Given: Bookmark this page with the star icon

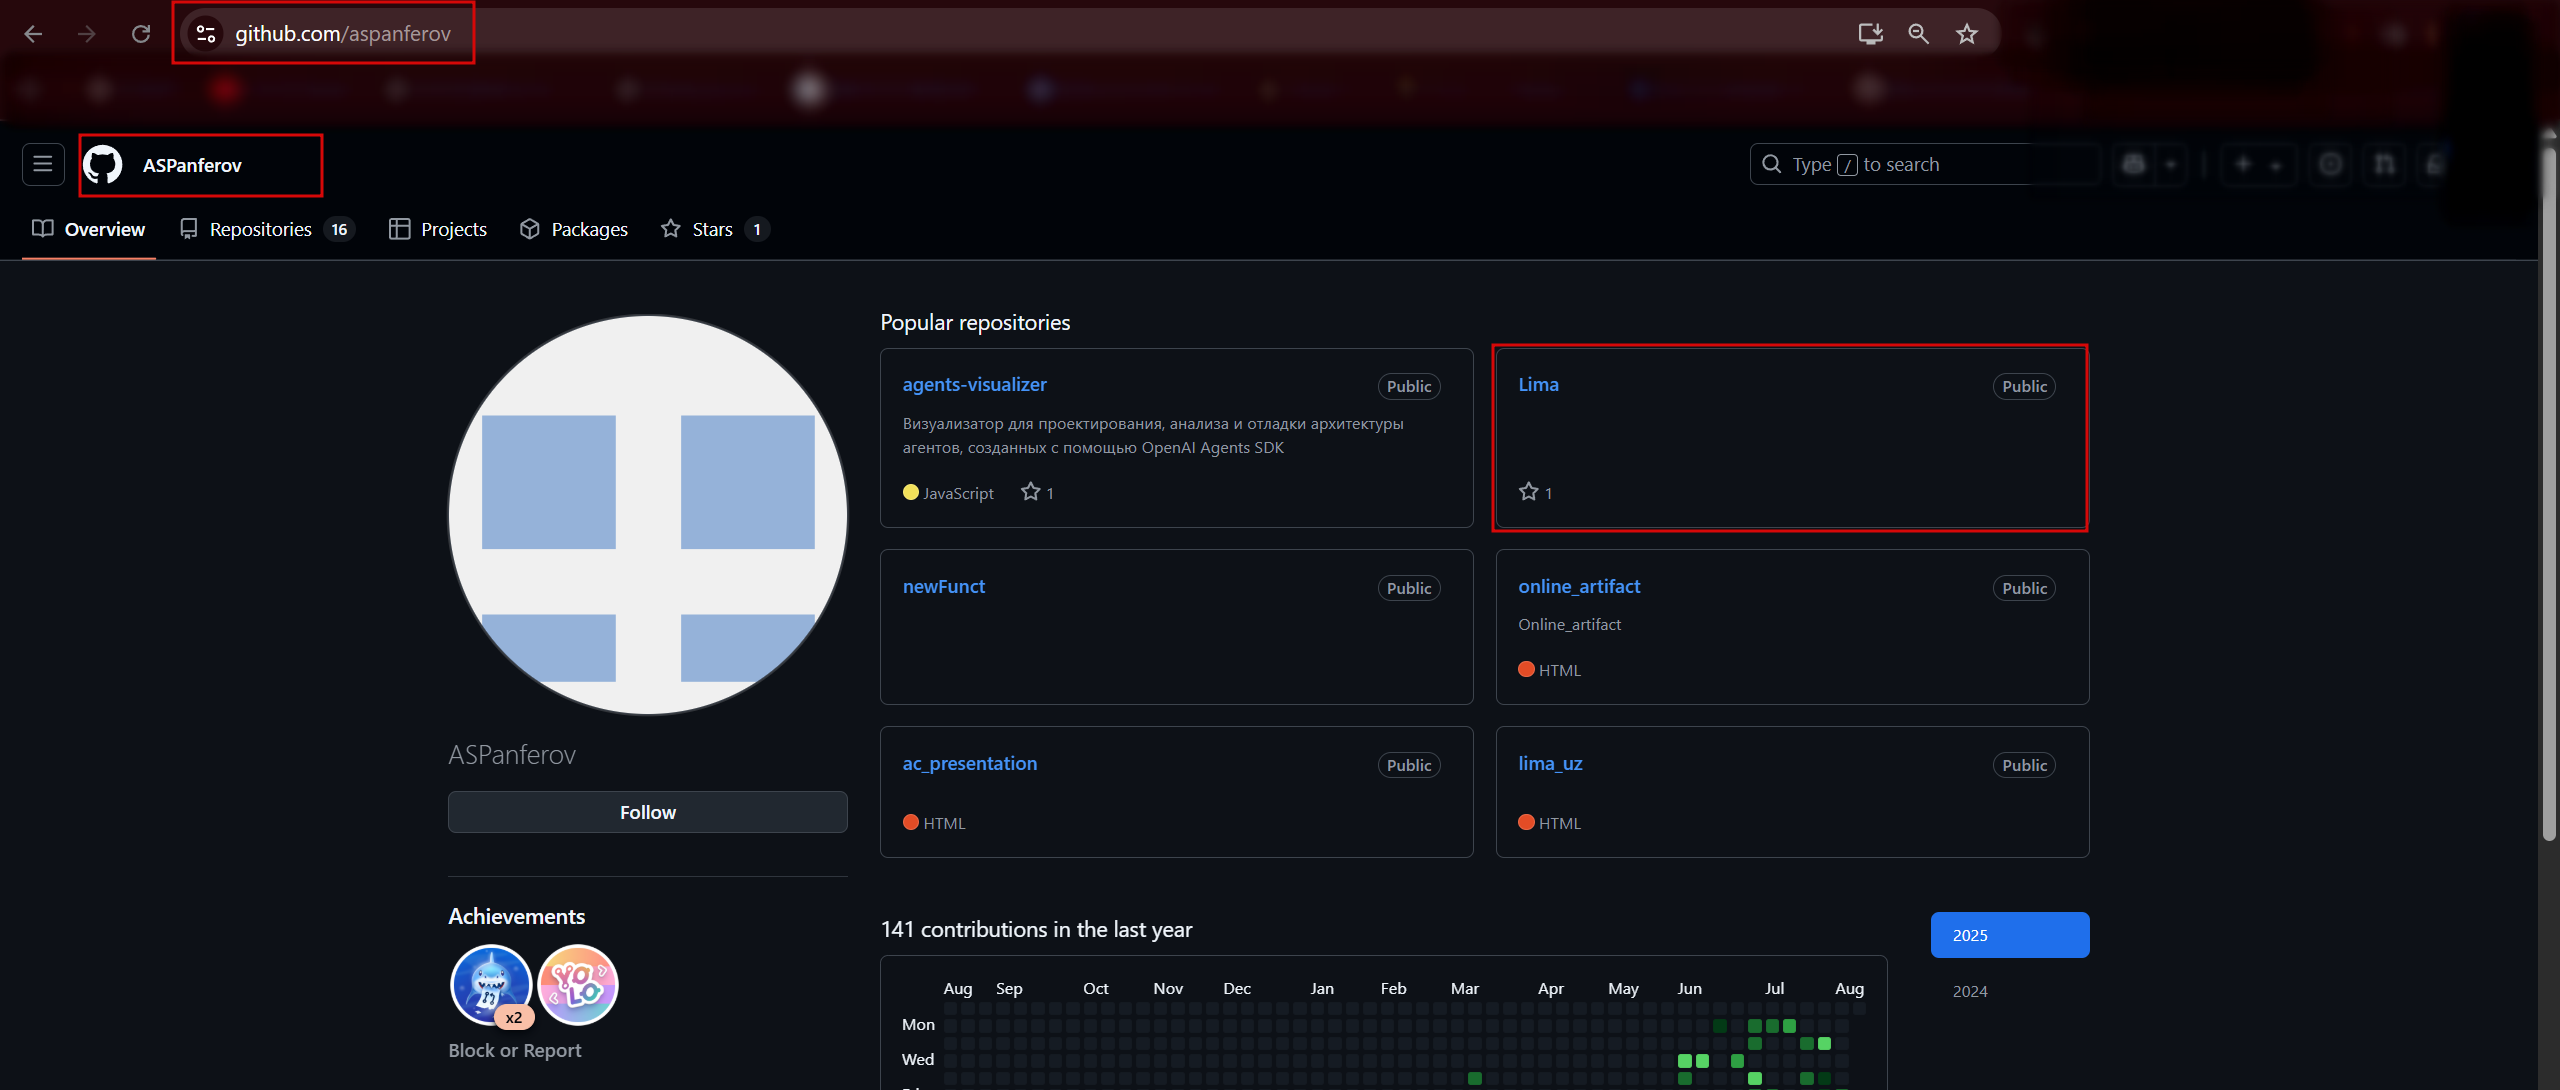Looking at the screenshot, I should (1967, 34).
